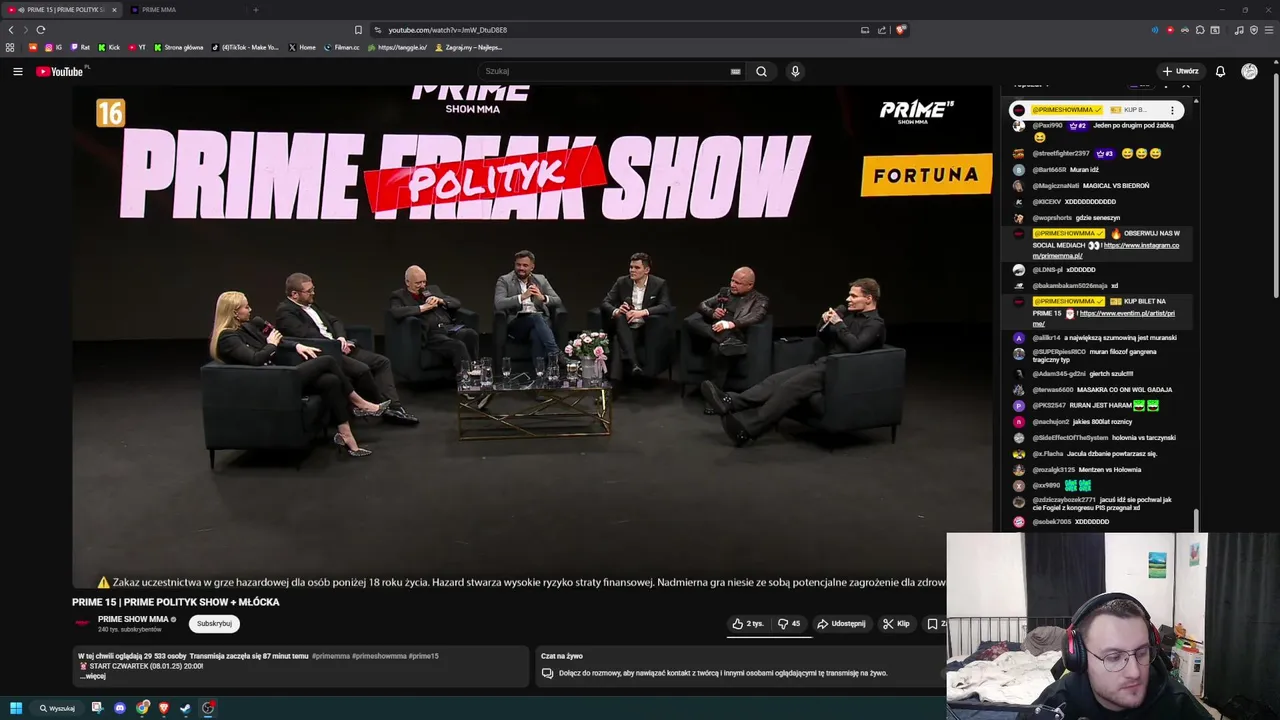
Task: Open pinned chat message options menu
Action: tap(1172, 110)
